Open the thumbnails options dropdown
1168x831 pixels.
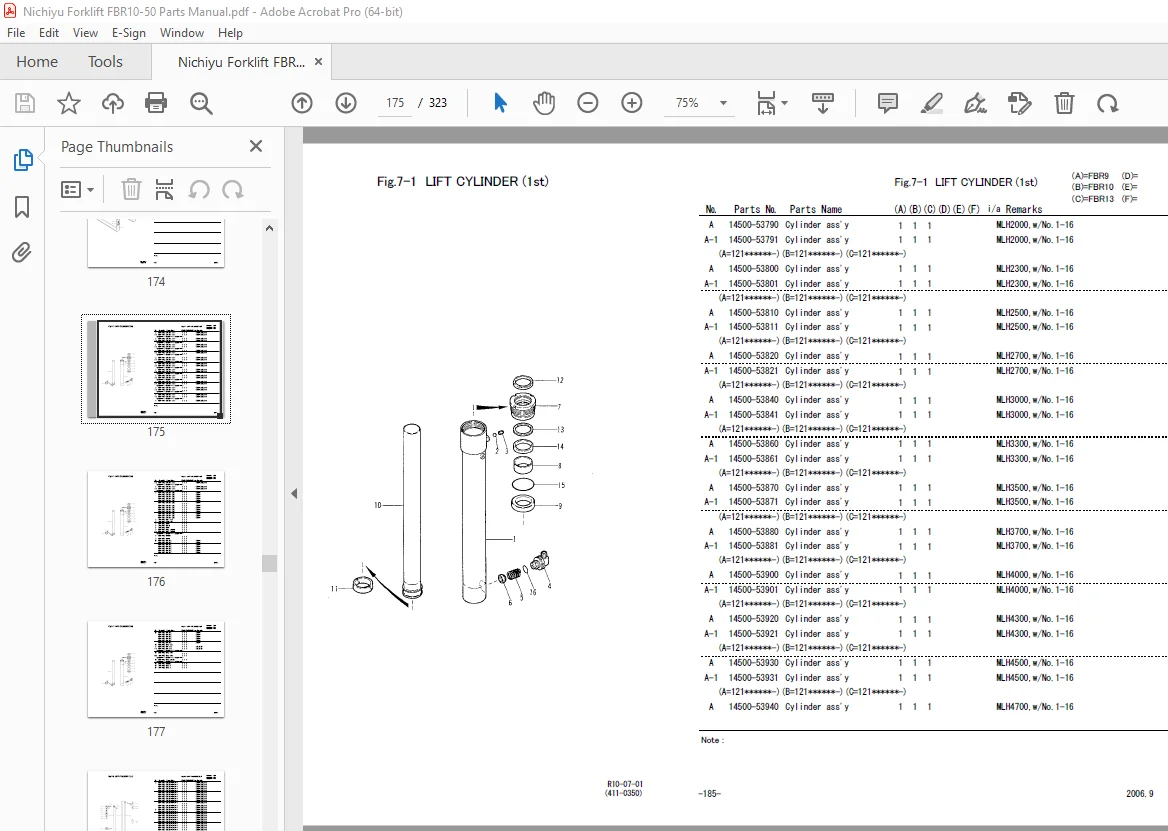(77, 190)
